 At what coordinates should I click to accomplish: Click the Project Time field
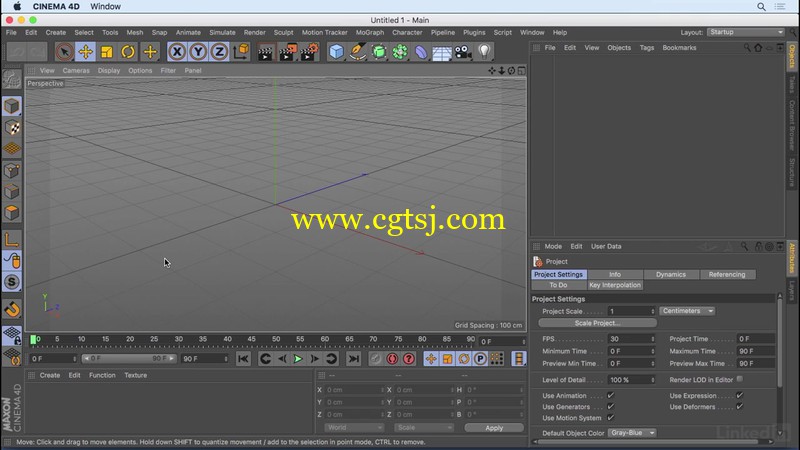click(x=756, y=339)
